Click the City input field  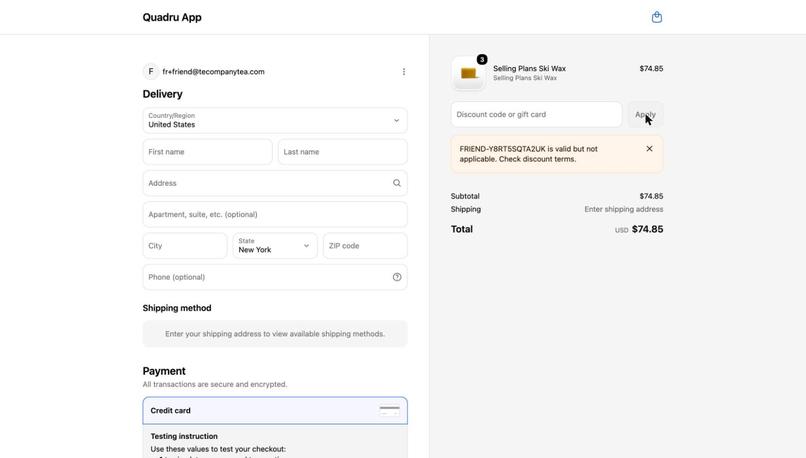[x=185, y=246]
